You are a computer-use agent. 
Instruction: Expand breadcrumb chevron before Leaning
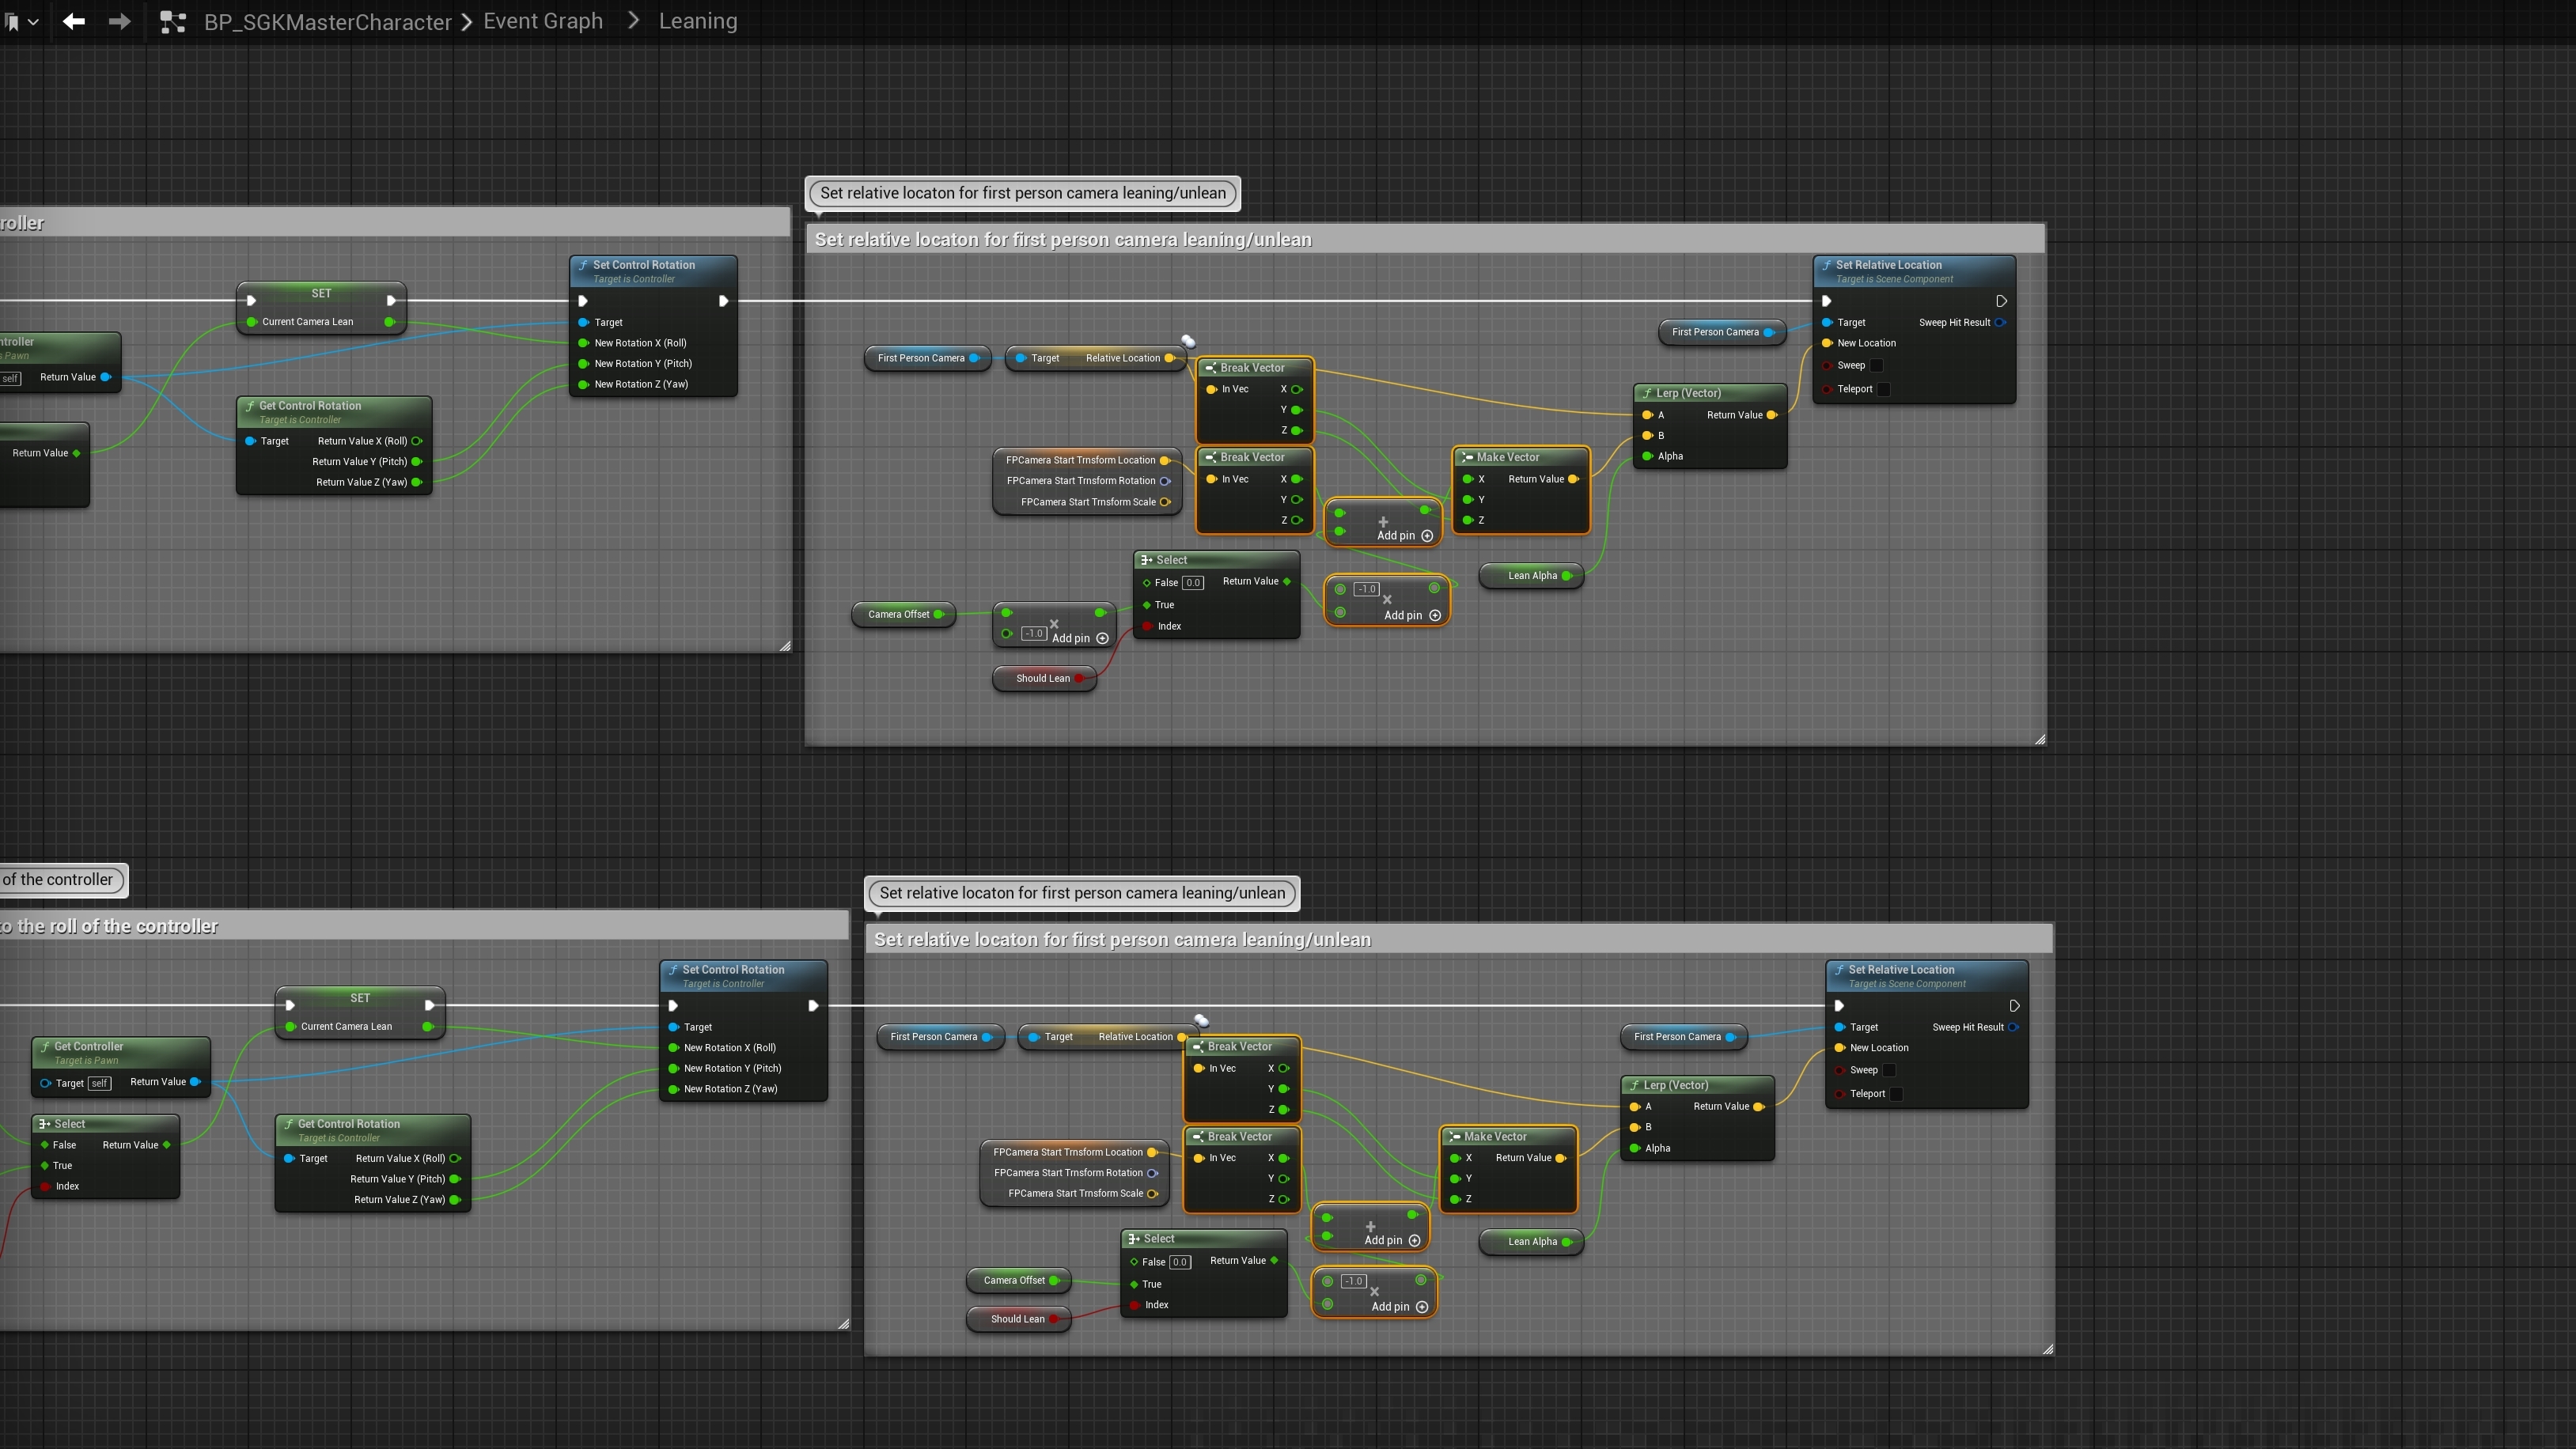[633, 21]
